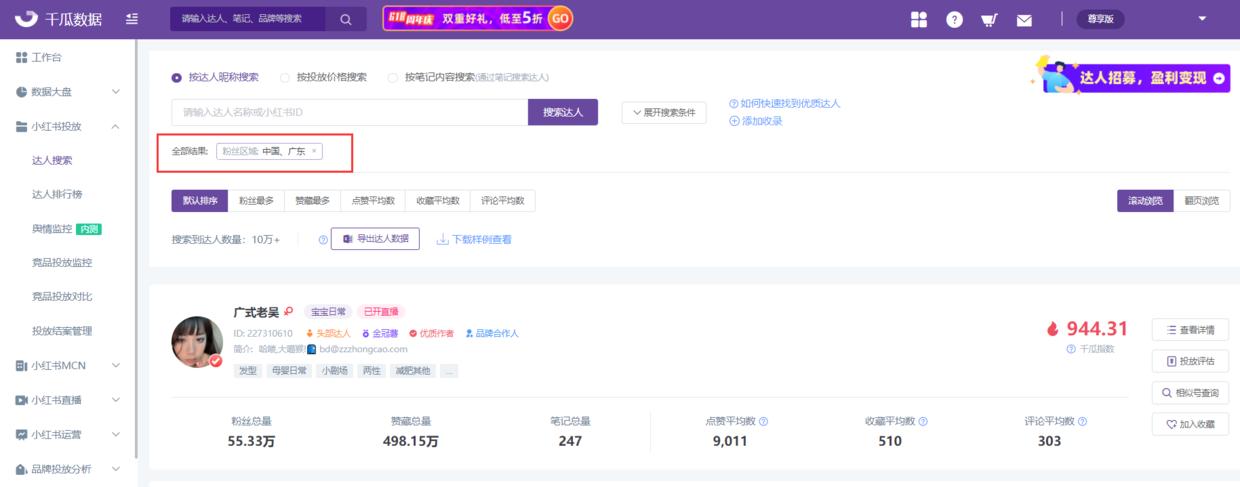Screen dimensions: 1240x487
Task: Open the 广式老吴 profile name
Action: click(x=256, y=312)
